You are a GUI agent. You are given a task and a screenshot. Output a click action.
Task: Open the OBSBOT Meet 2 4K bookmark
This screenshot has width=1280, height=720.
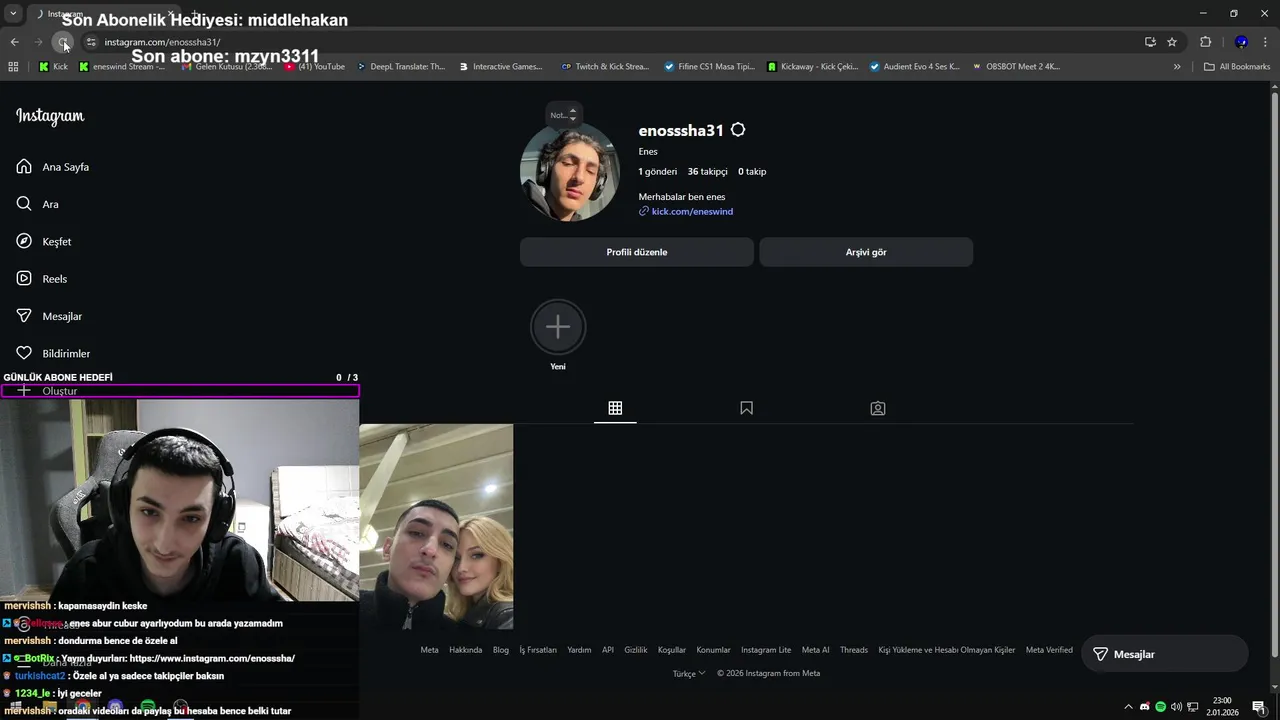[x=1016, y=67]
